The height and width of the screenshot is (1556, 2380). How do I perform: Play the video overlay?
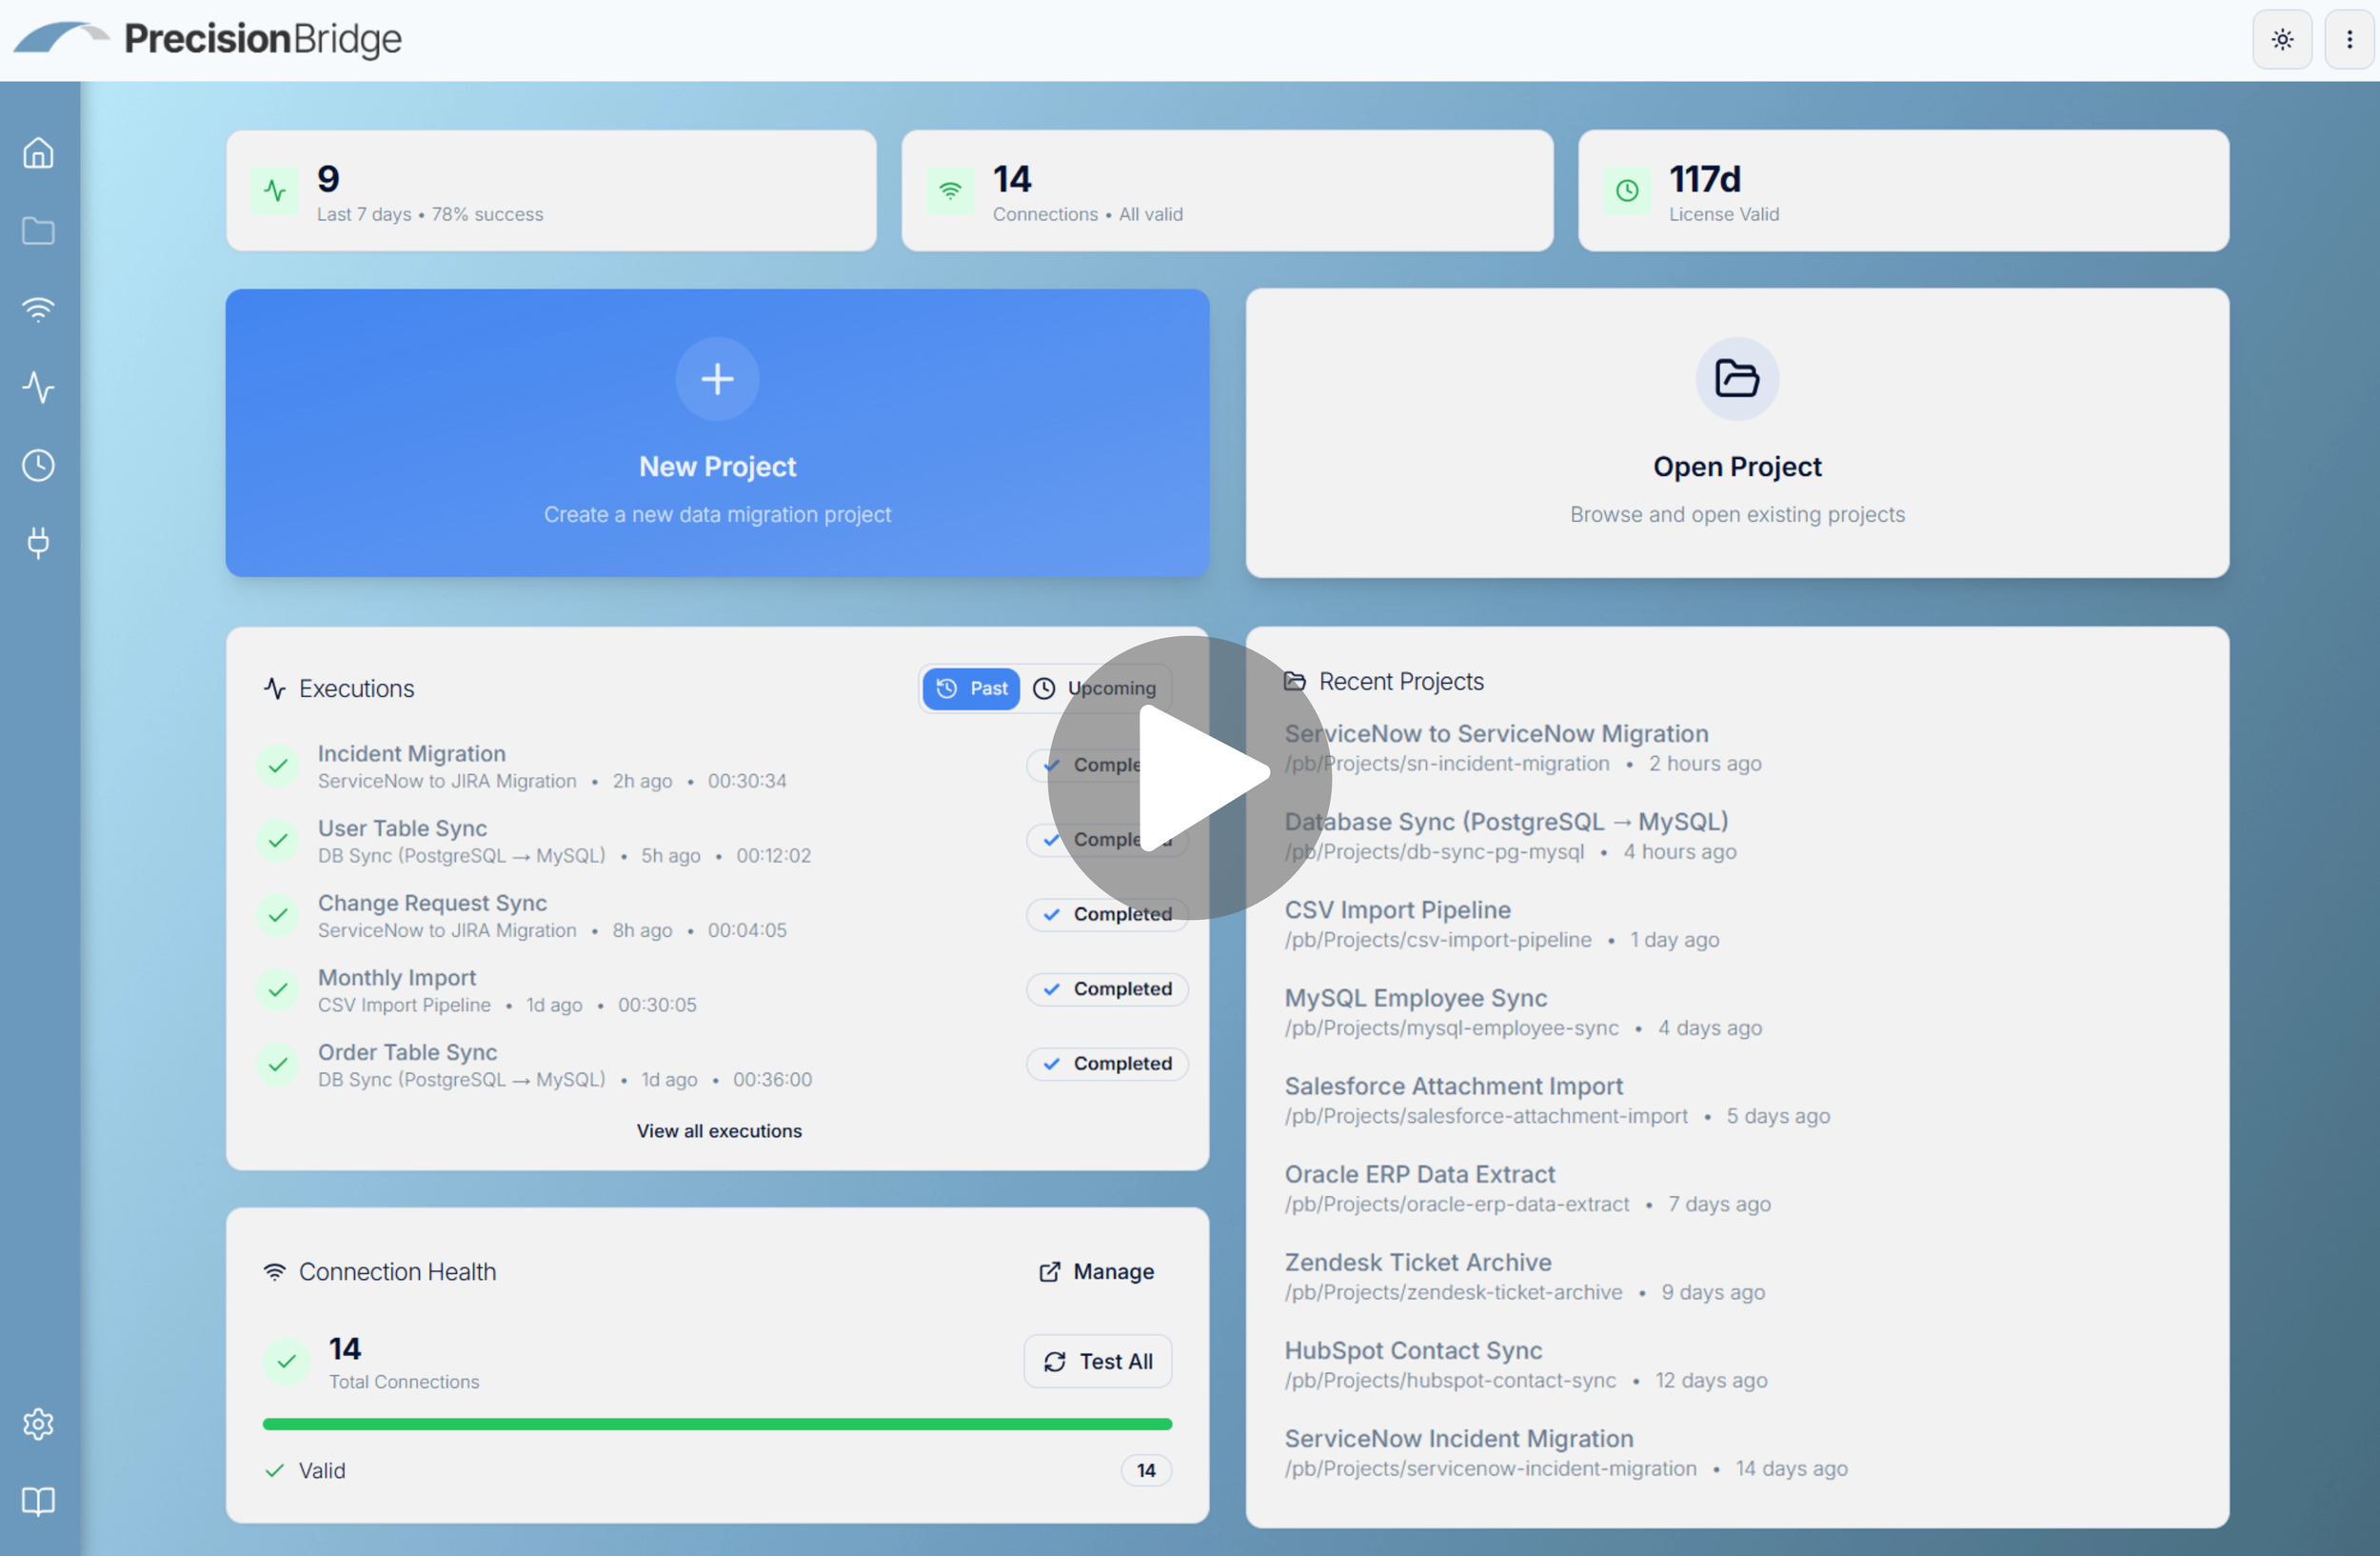[x=1190, y=778]
